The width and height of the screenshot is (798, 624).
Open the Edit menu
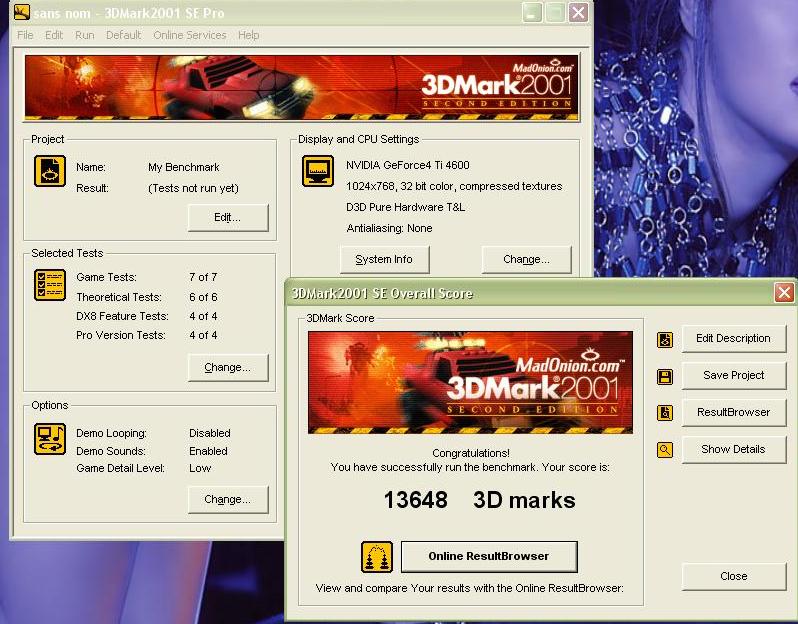(x=53, y=35)
